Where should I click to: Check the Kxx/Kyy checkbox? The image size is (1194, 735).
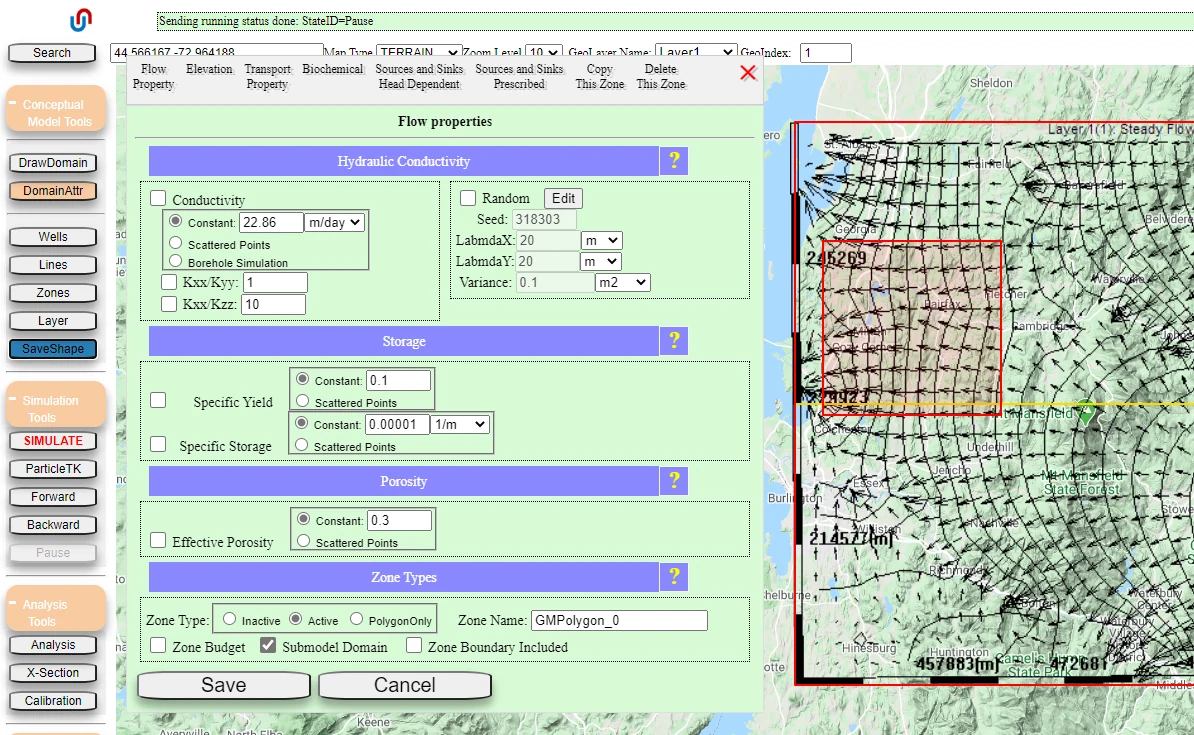point(169,282)
